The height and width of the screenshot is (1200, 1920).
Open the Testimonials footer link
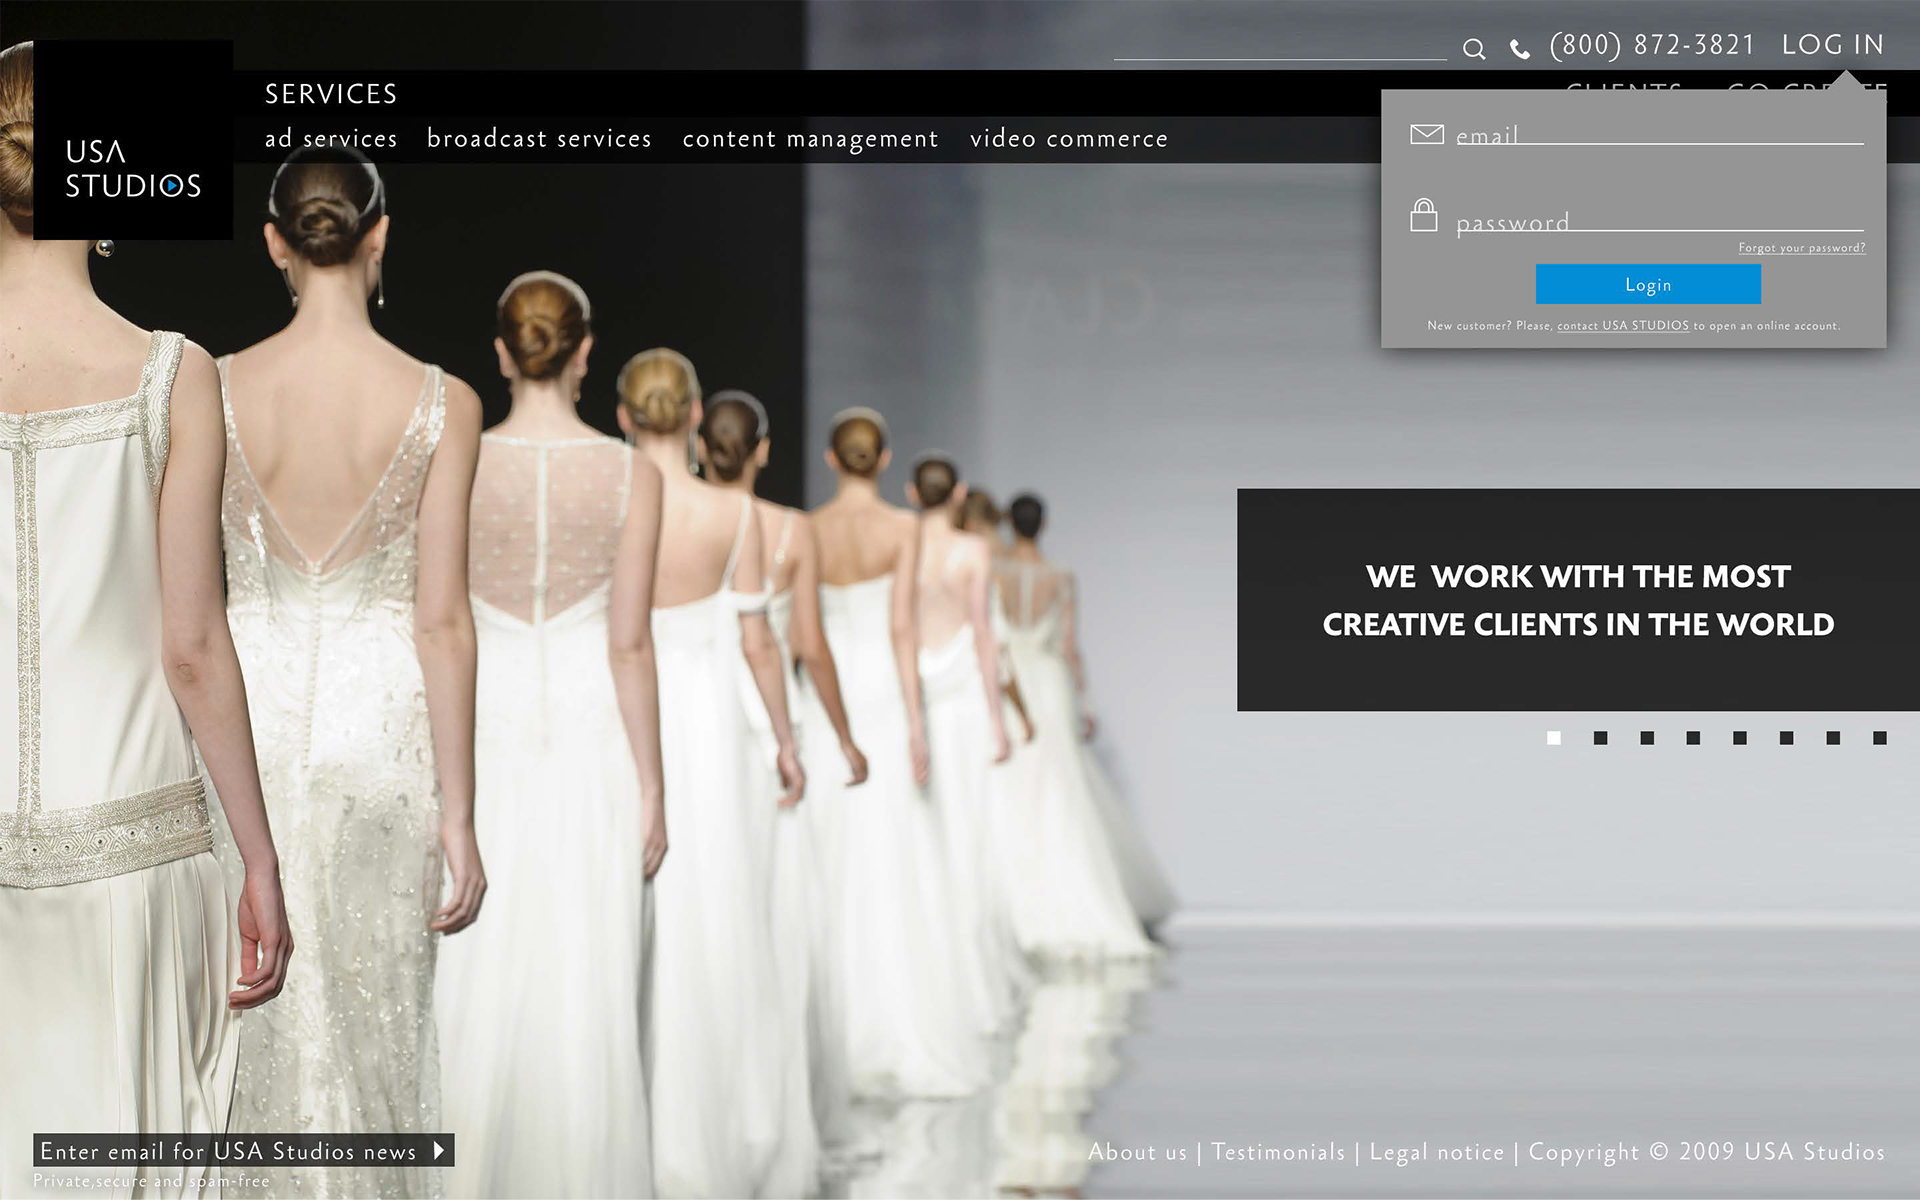pyautogui.click(x=1278, y=1152)
